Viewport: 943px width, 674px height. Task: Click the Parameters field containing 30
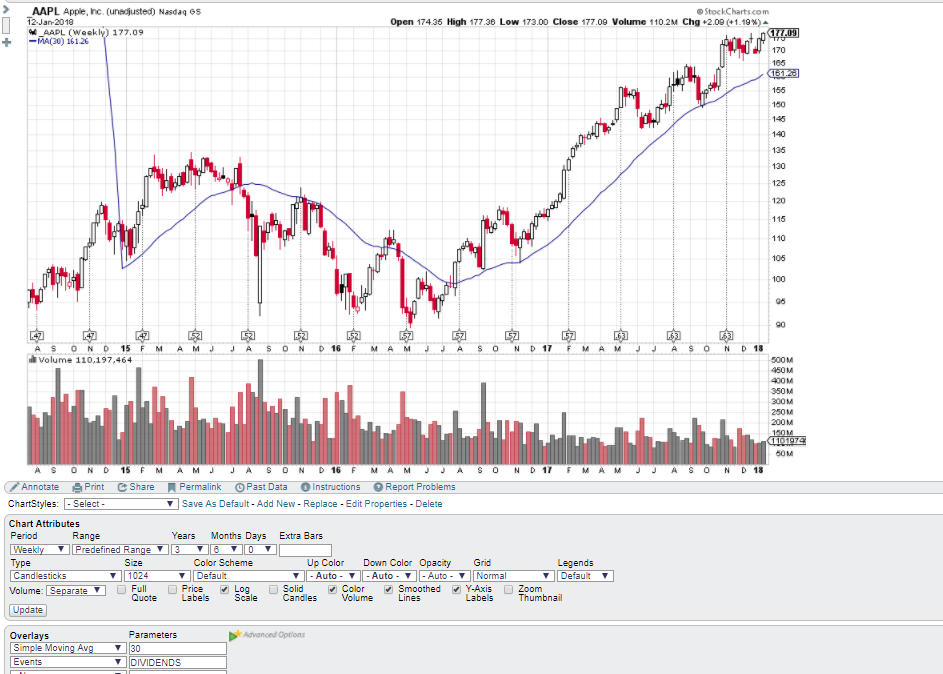pyautogui.click(x=177, y=649)
